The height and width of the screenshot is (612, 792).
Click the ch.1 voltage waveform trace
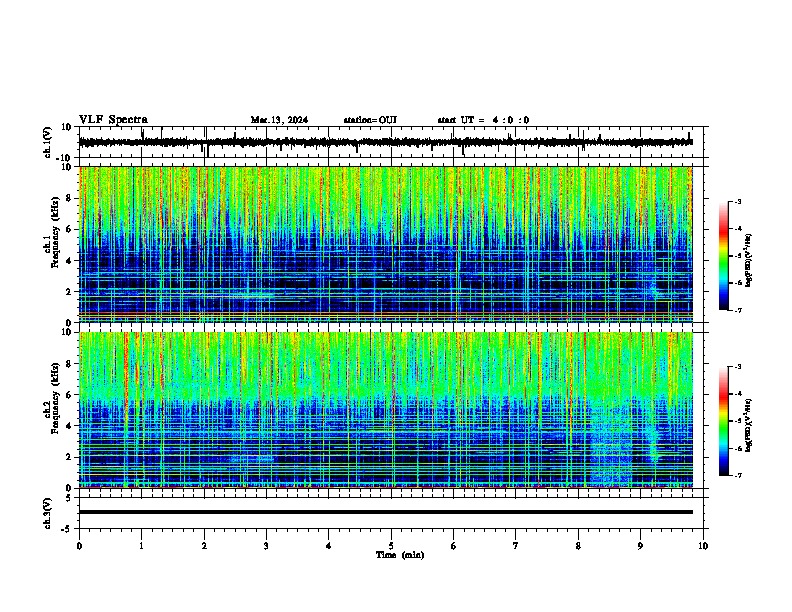(385, 142)
